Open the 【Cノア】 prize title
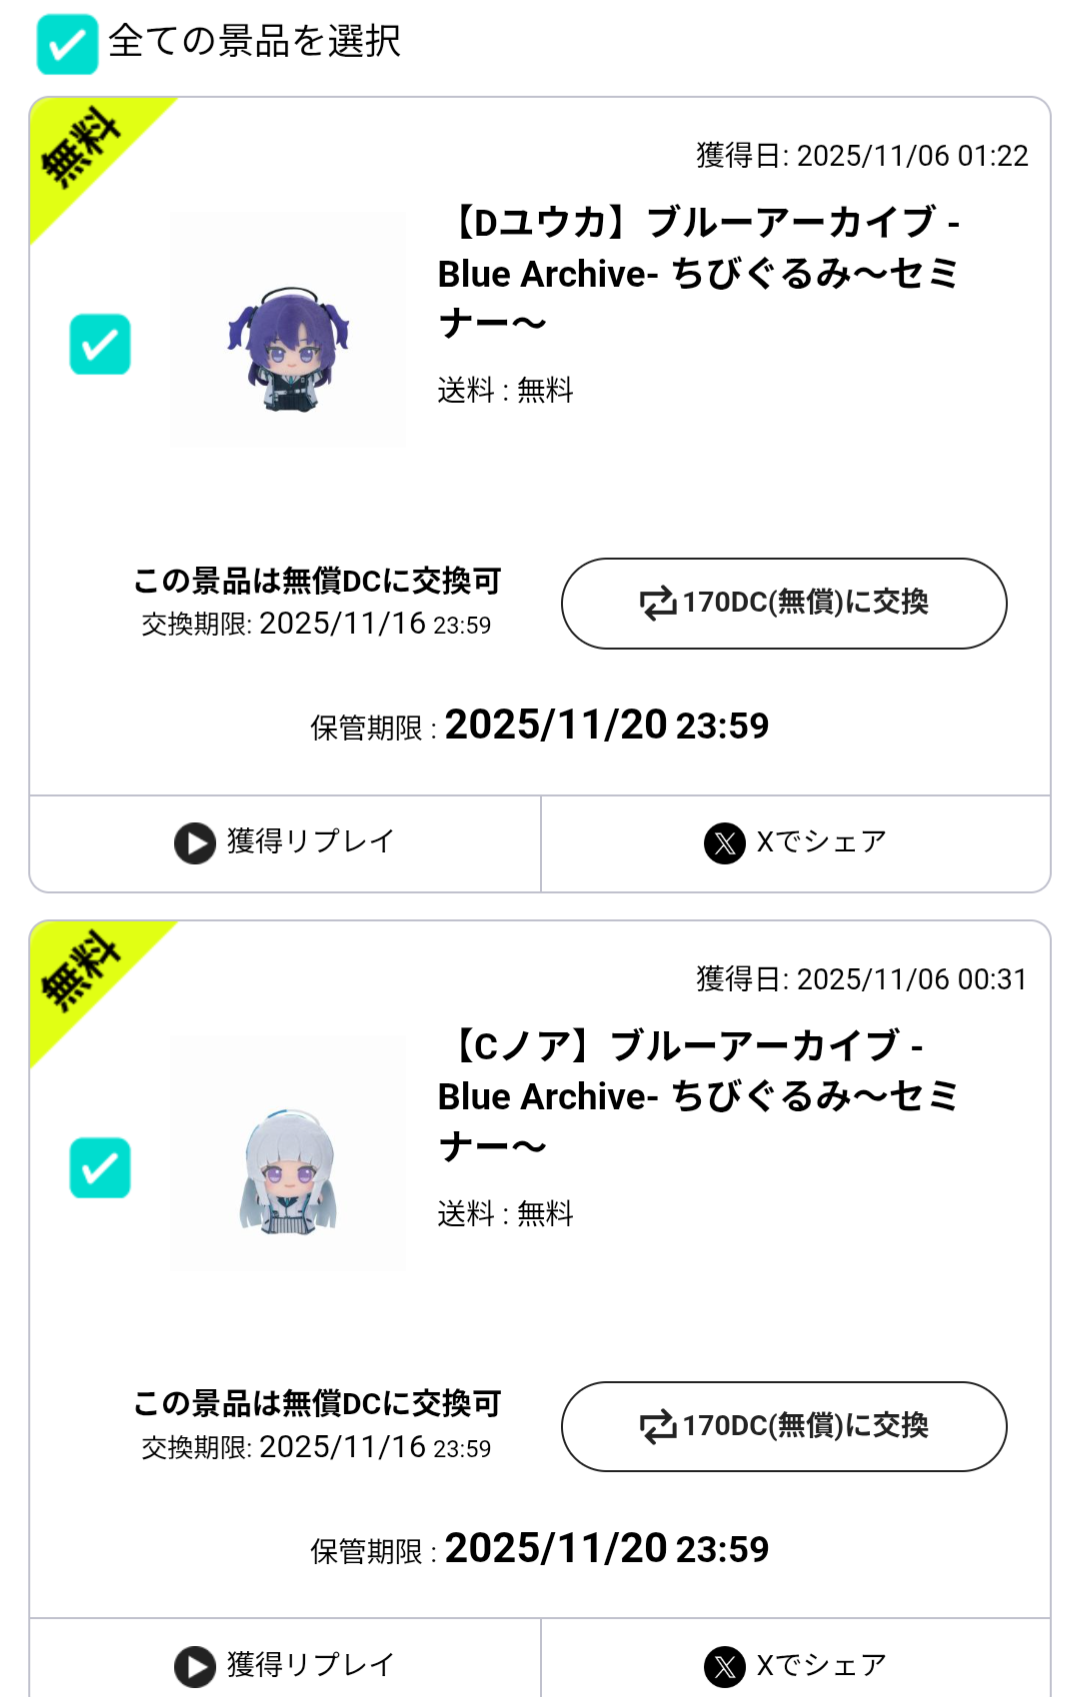The height and width of the screenshot is (1697, 1080). coord(698,1095)
